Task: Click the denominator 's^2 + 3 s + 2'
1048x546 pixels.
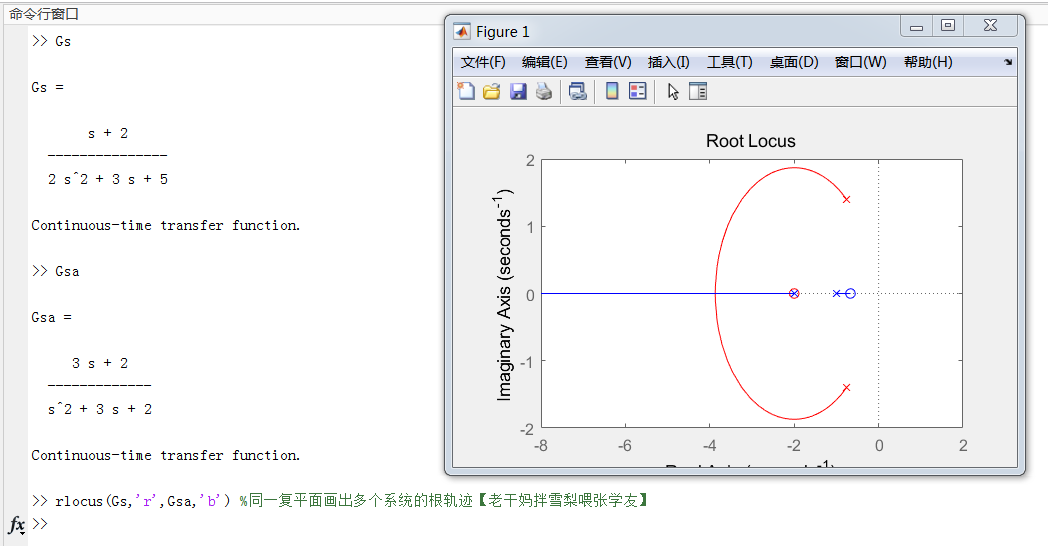Action: coord(100,409)
